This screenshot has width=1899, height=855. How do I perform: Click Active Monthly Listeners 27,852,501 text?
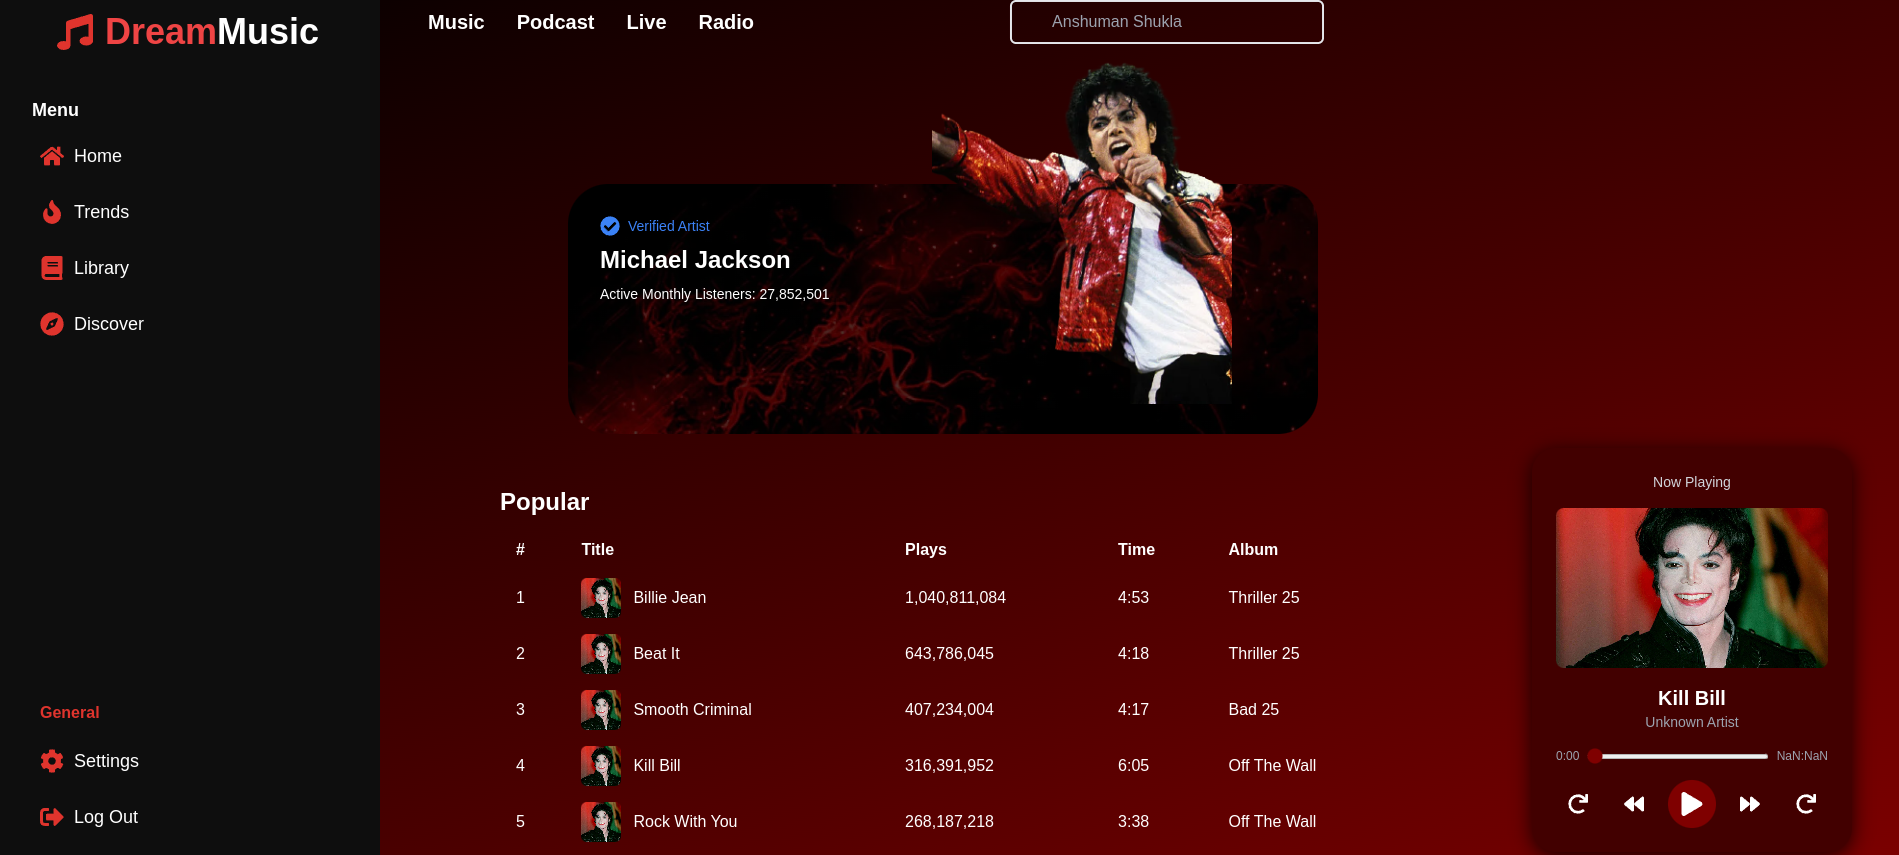coord(714,294)
